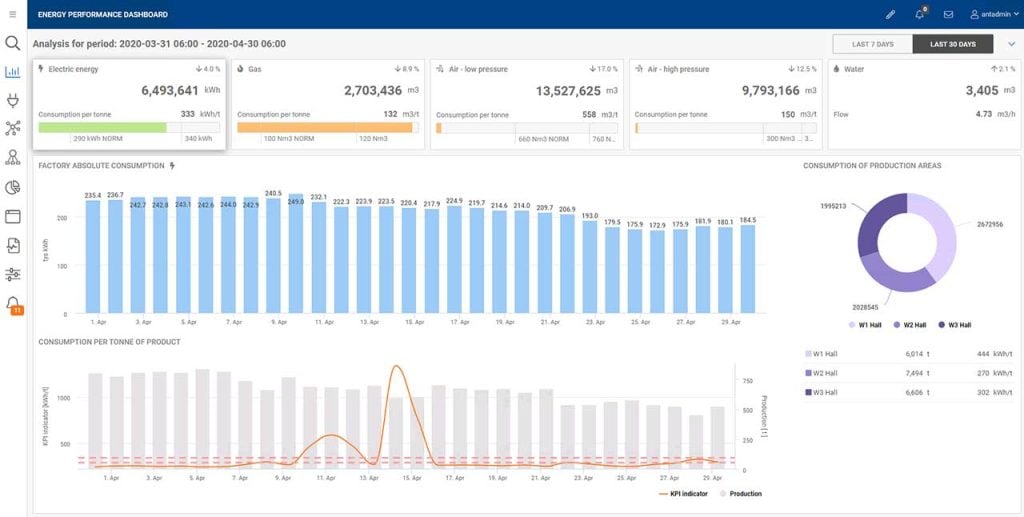The width and height of the screenshot is (1024, 517).
Task: Switch to LAST 7 DAYS tab
Action: (872, 44)
